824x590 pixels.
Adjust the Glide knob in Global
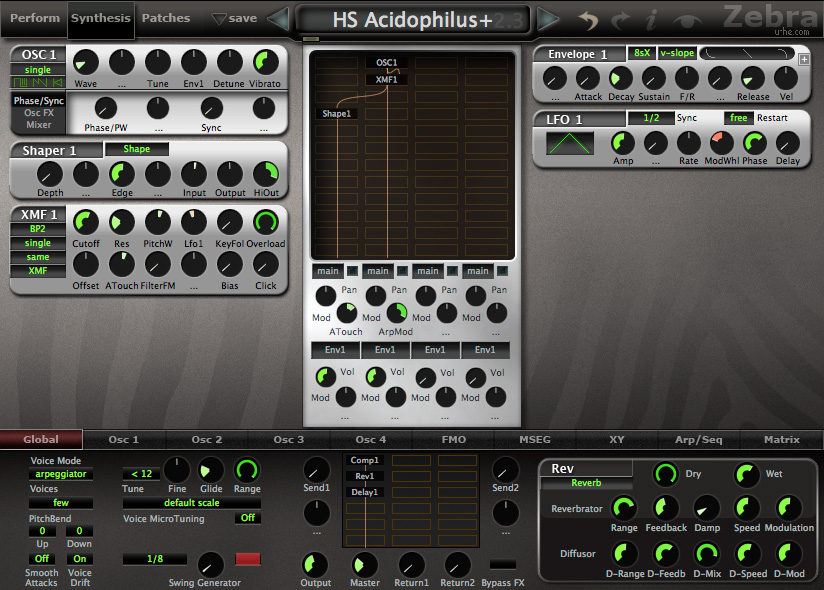click(211, 470)
